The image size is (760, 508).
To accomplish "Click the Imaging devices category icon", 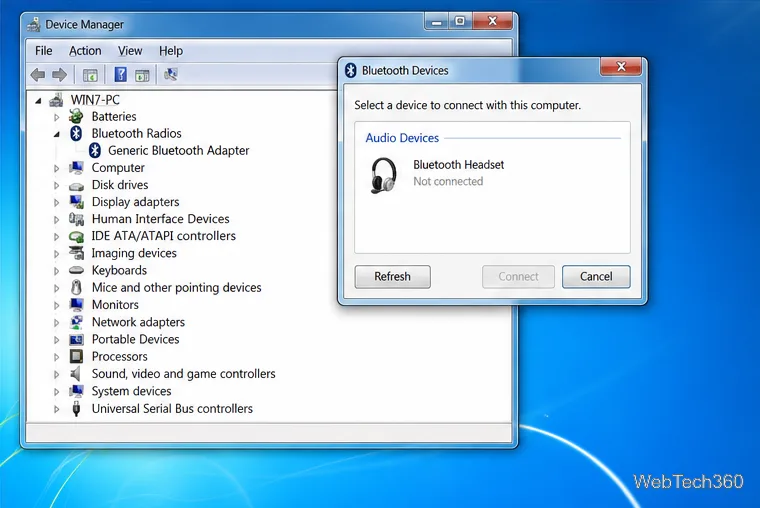I will [x=76, y=253].
